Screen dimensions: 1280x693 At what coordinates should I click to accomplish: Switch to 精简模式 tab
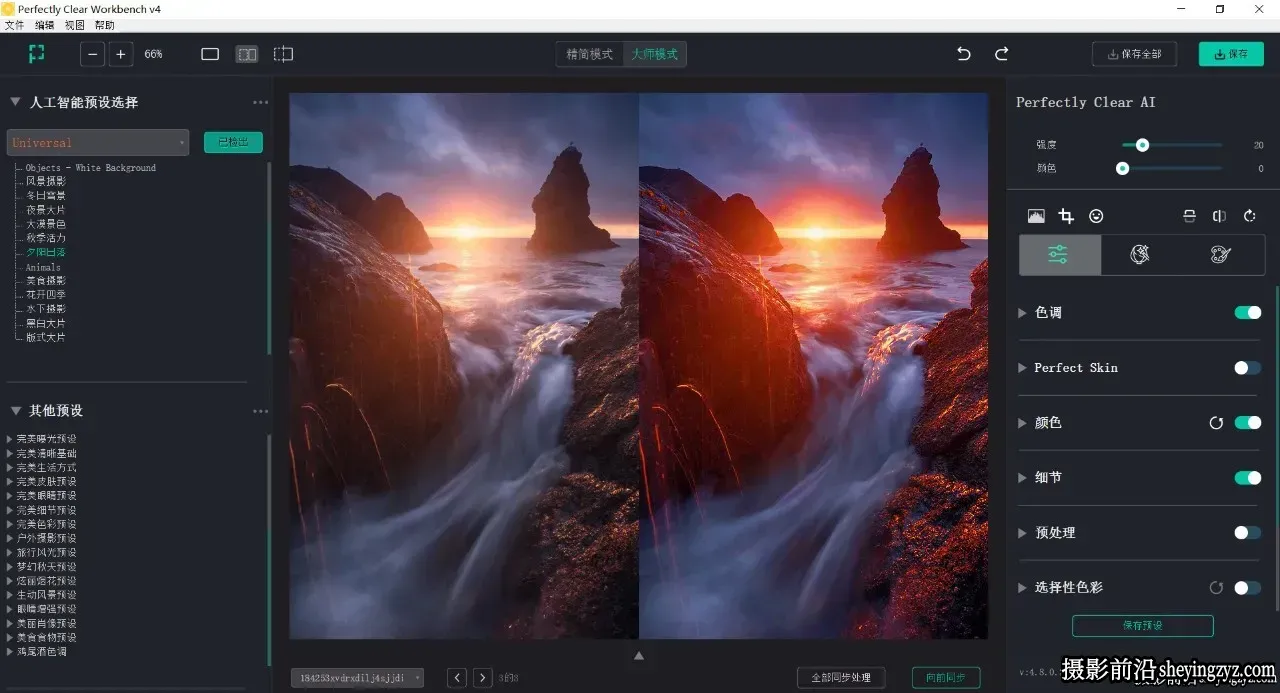coord(590,54)
